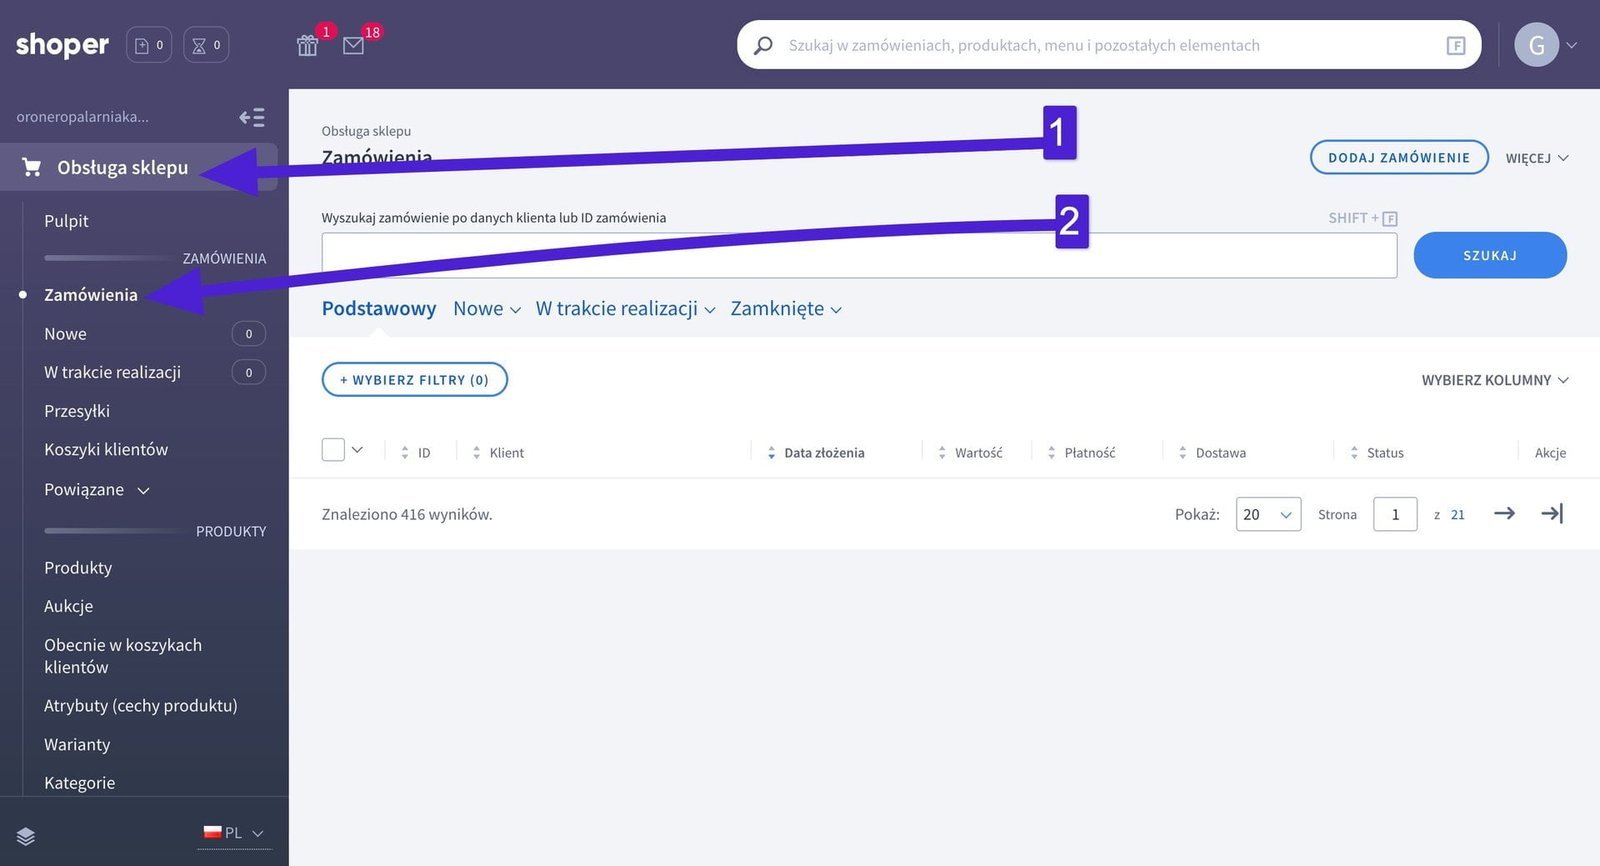Screen dimensions: 1600x866
Task: Select the Podstawowy tab
Action: point(379,309)
